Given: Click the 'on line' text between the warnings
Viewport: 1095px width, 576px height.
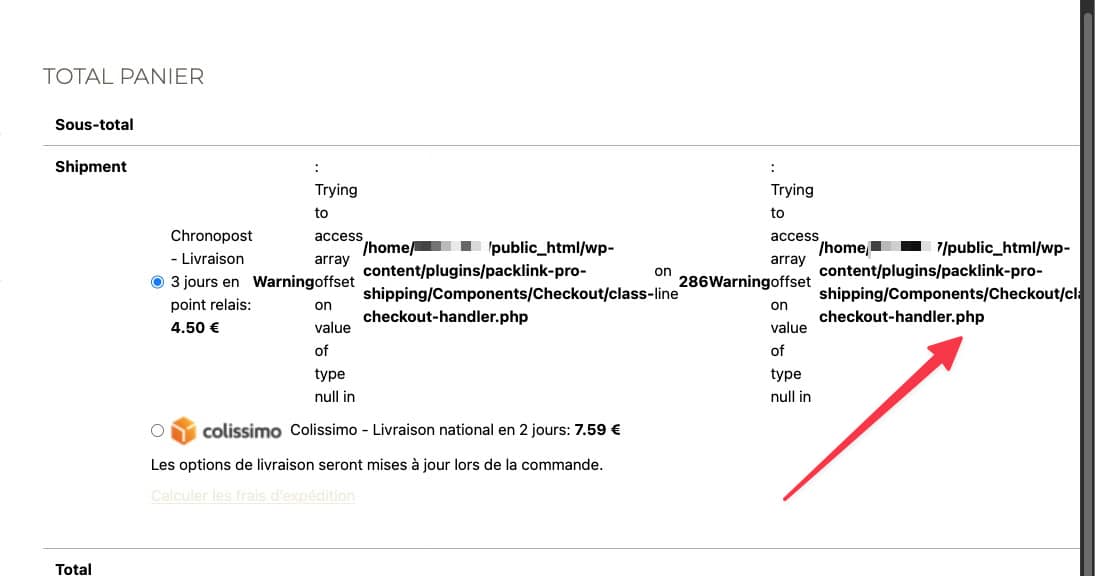Looking at the screenshot, I should click(666, 282).
